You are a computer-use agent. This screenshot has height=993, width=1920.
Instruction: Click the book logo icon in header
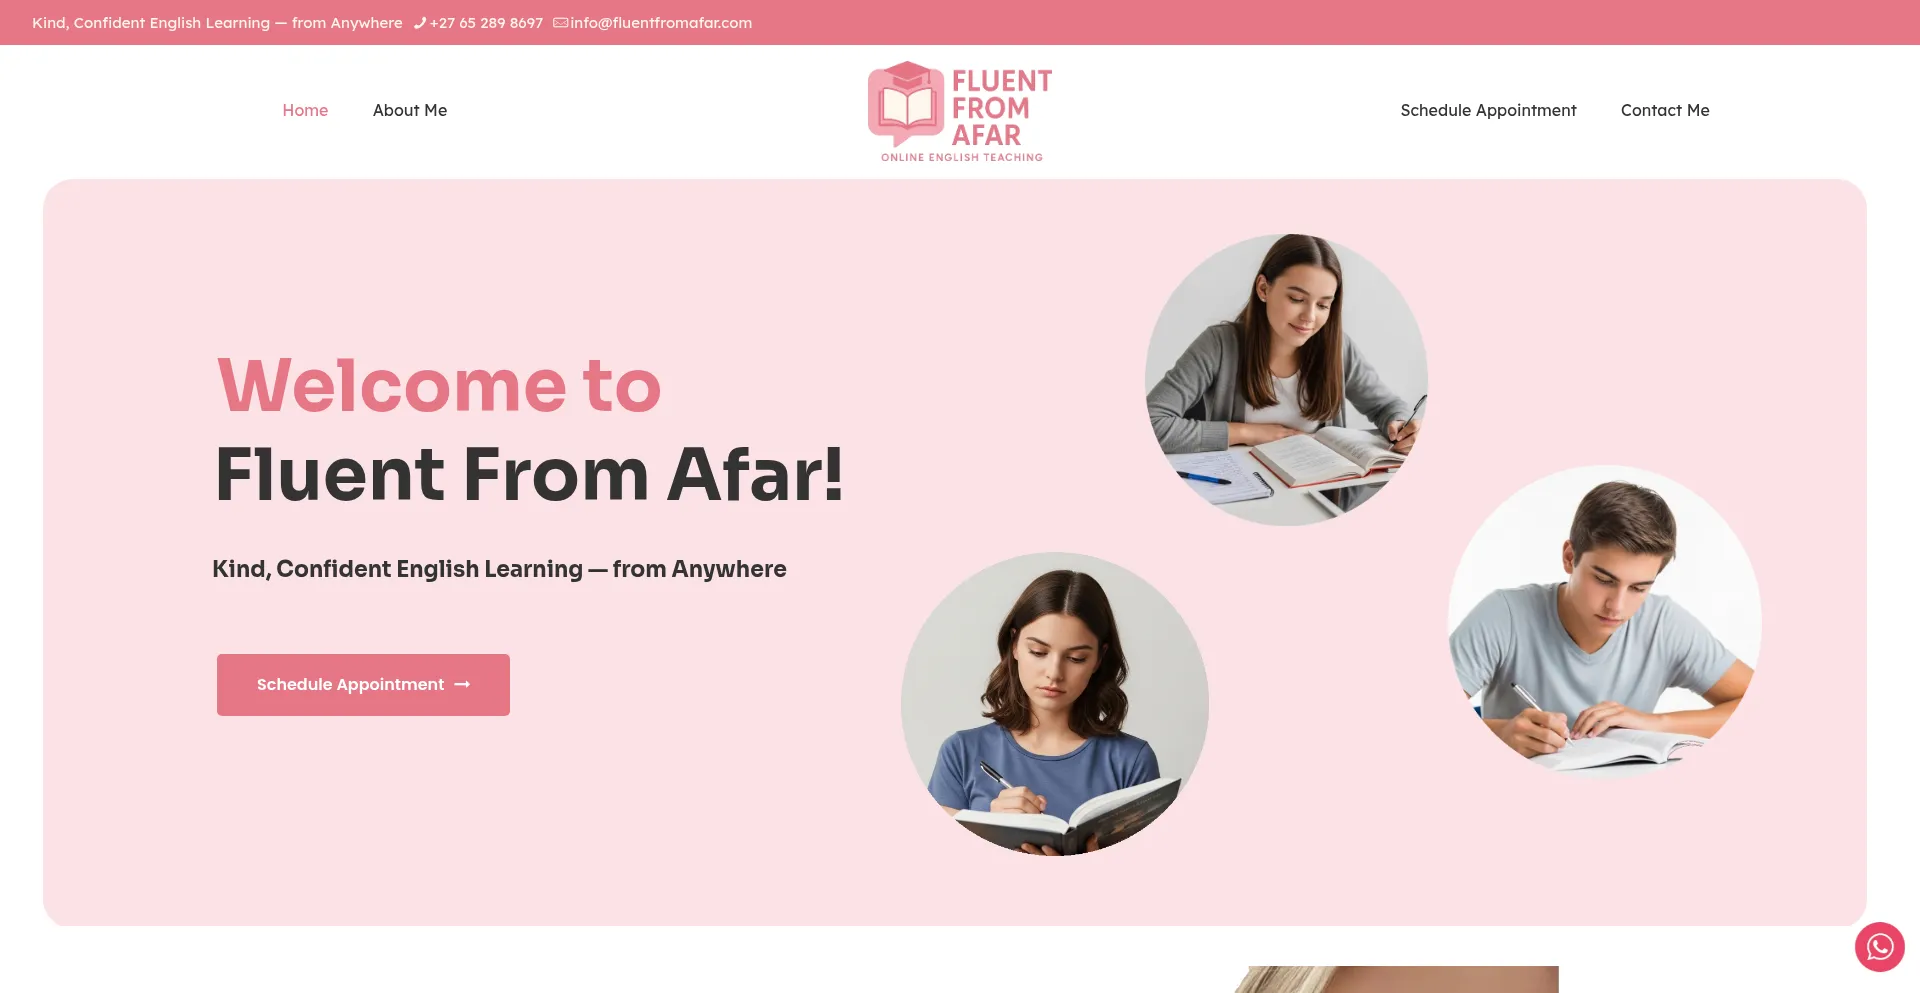point(906,104)
